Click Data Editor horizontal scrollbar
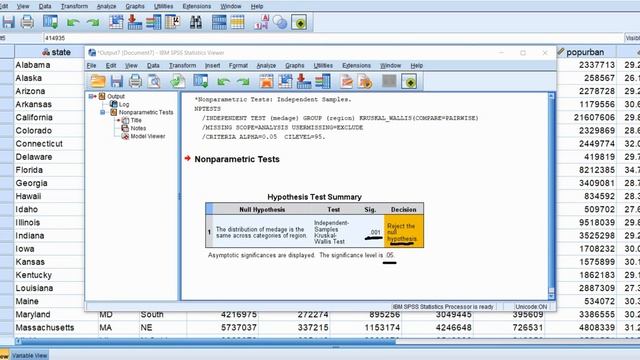The height and width of the screenshot is (360, 640). click(x=207, y=342)
